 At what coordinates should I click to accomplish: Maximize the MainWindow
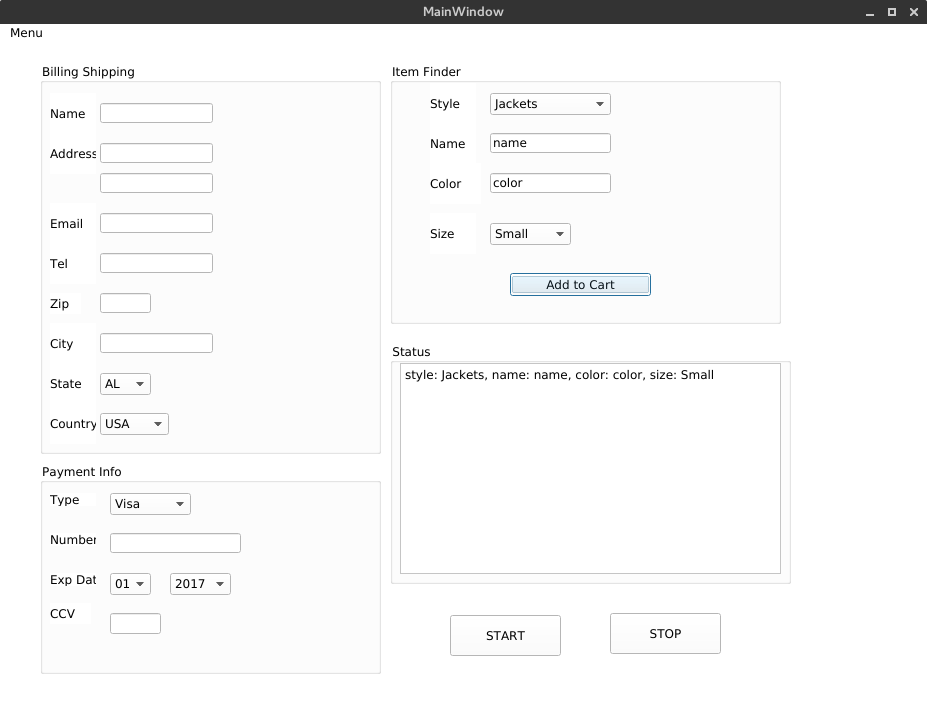coord(892,12)
